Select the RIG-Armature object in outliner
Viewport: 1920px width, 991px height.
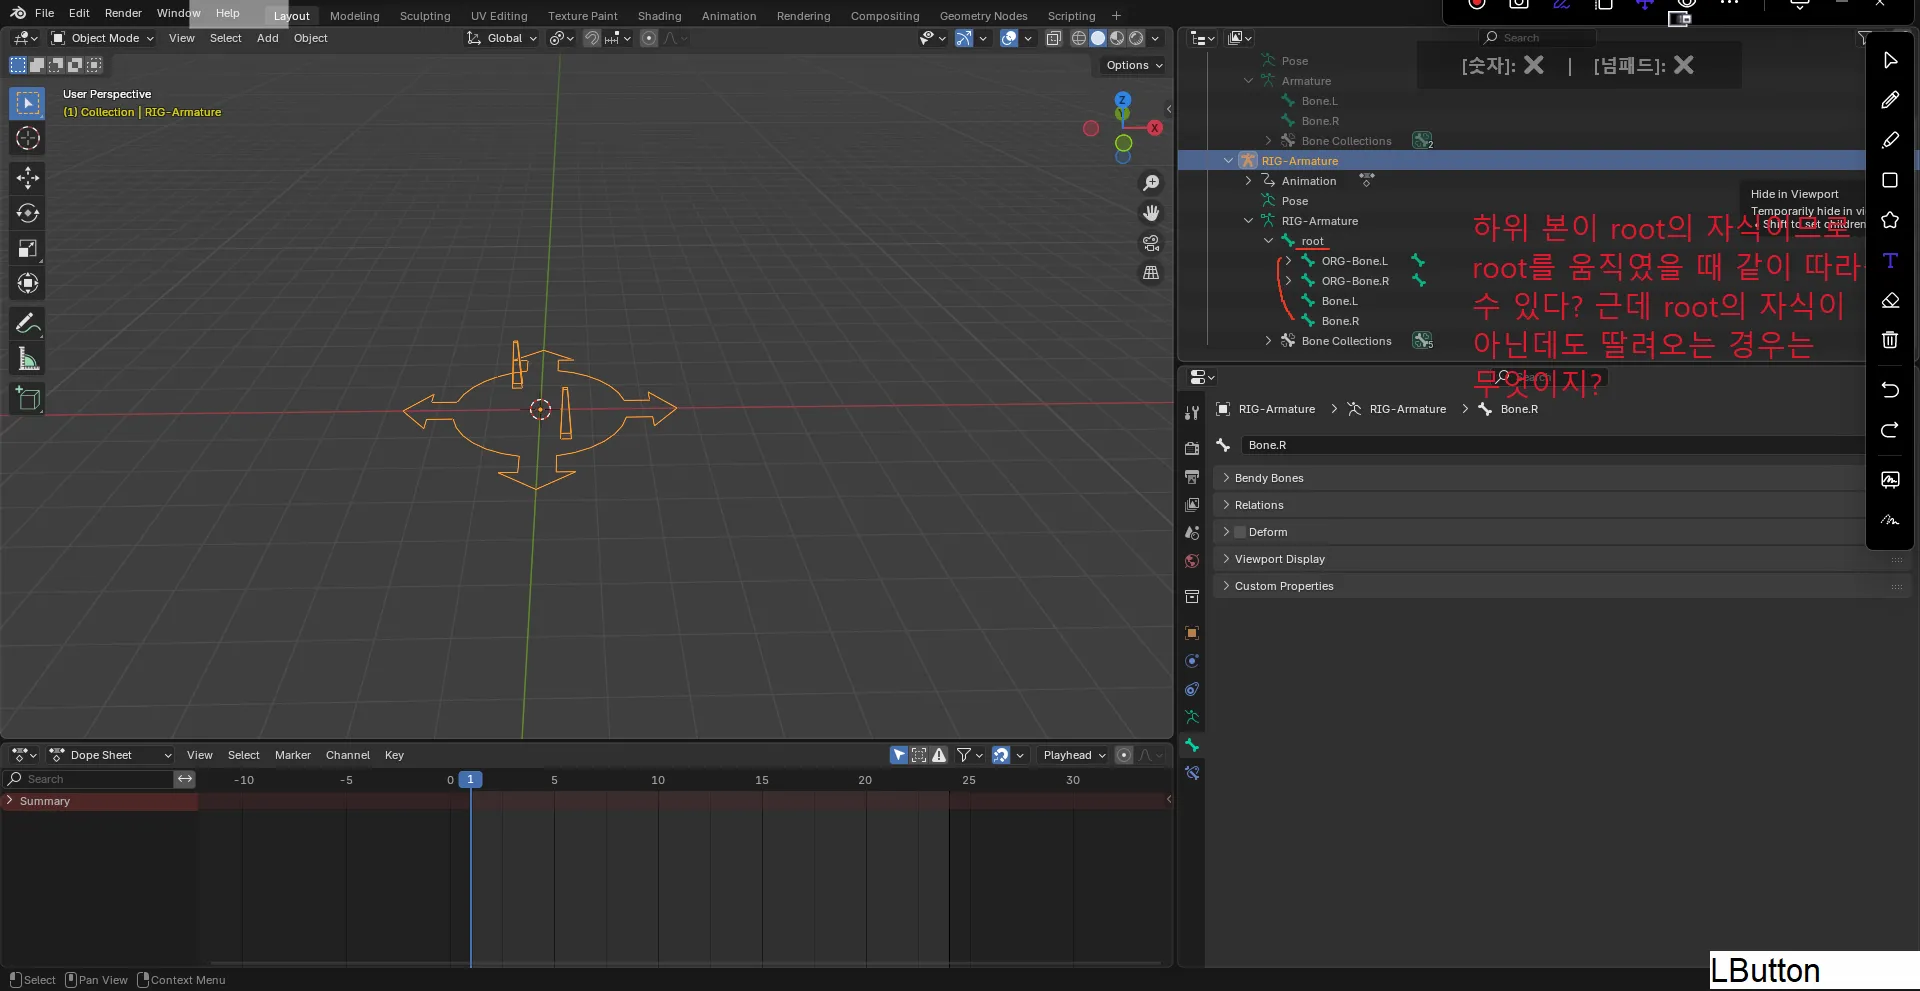pos(1299,161)
